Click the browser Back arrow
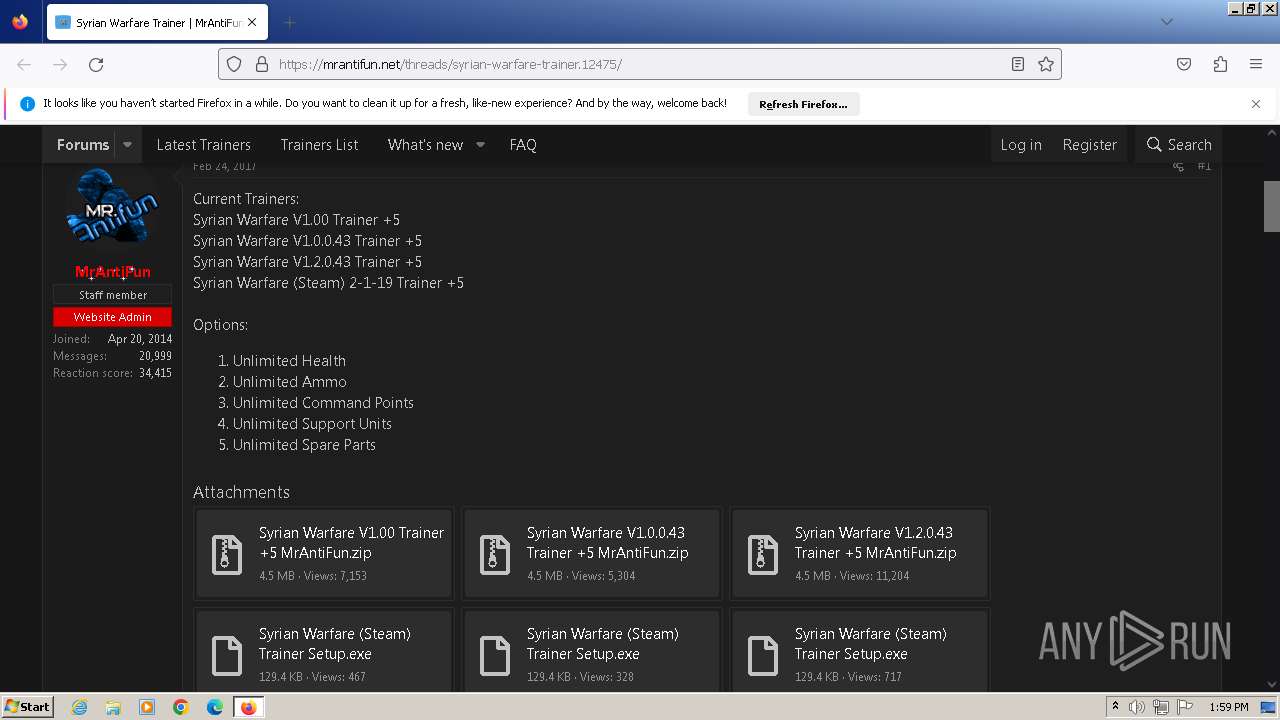This screenshot has height=720, width=1280. 24,64
